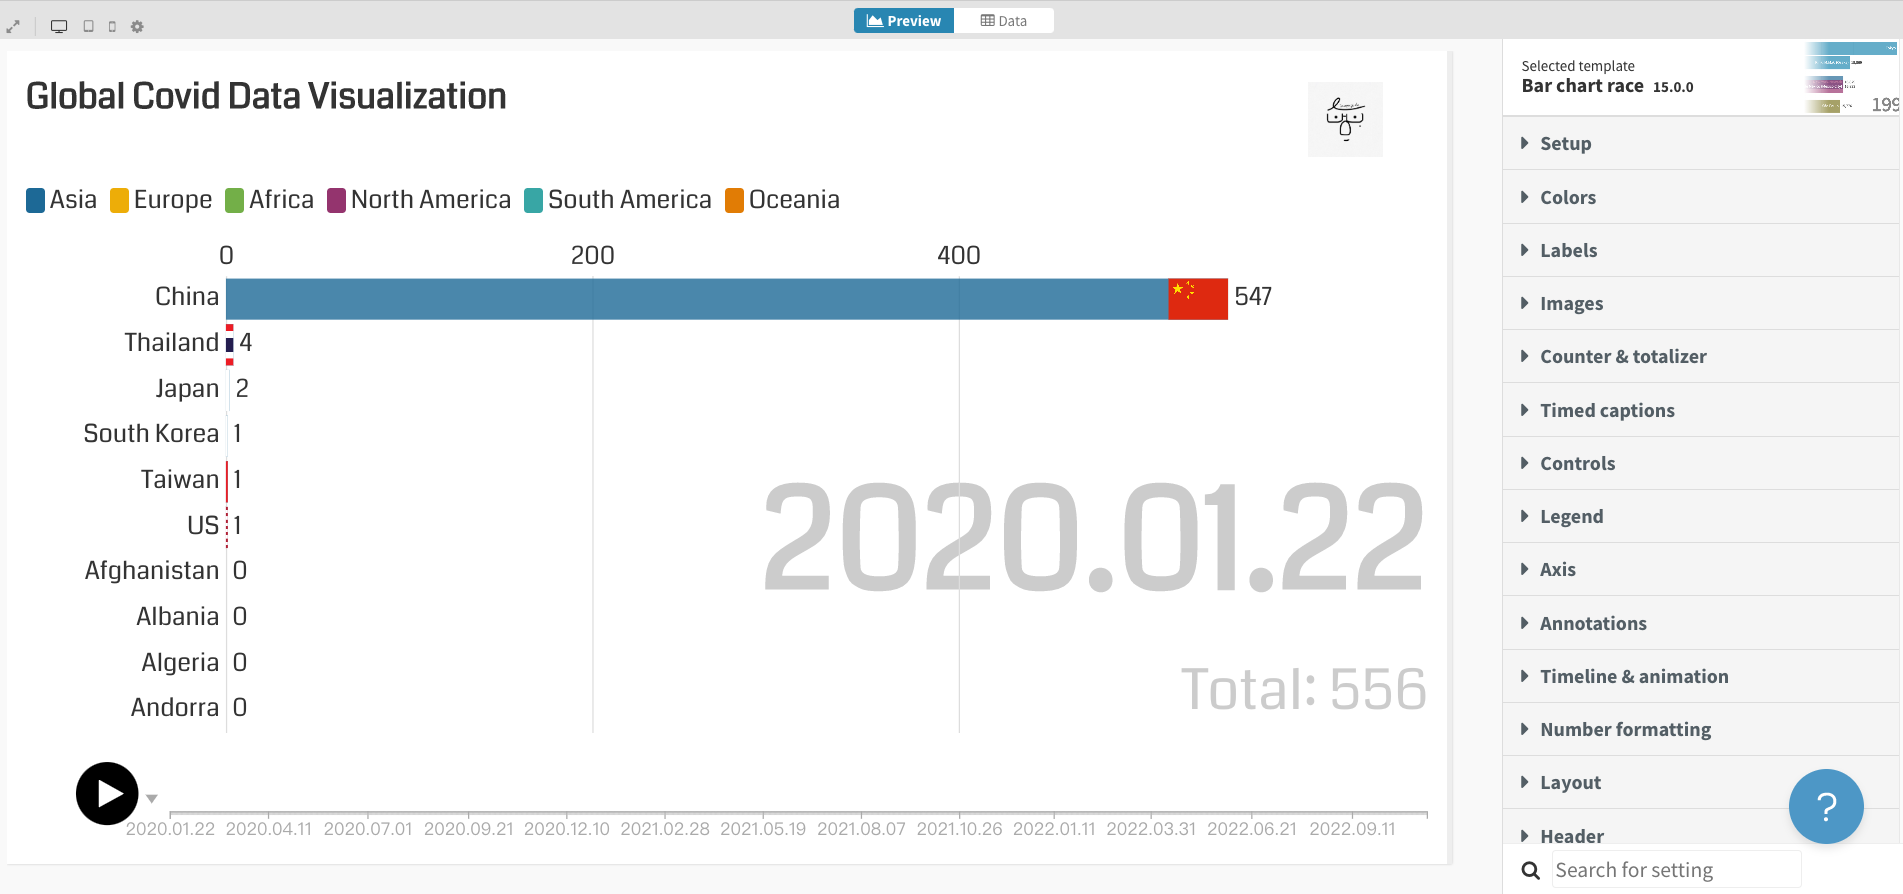Screen dimensions: 1903x894
Task: Enter fullscreen preview with the expand arrows icon
Action: coord(13,27)
